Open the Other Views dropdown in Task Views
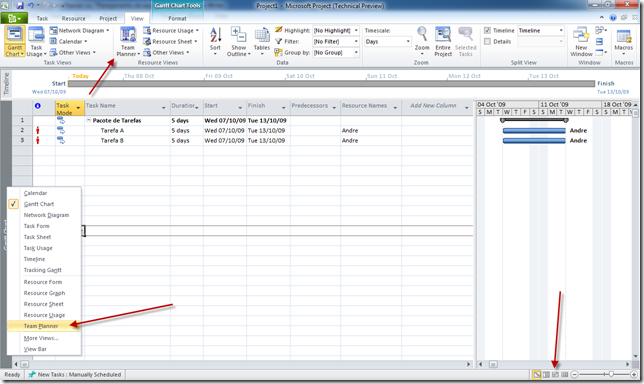The height and width of the screenshot is (384, 644). pyautogui.click(x=72, y=53)
